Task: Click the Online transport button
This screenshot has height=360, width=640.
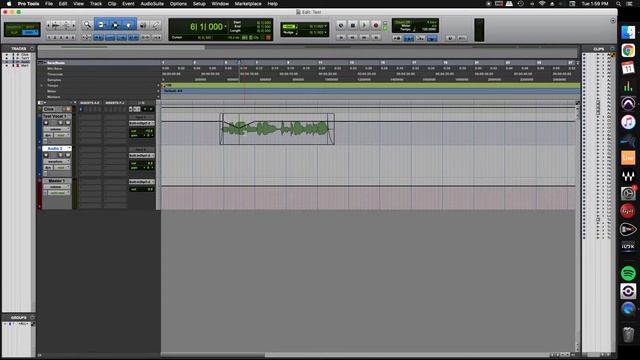Action: 341,25
